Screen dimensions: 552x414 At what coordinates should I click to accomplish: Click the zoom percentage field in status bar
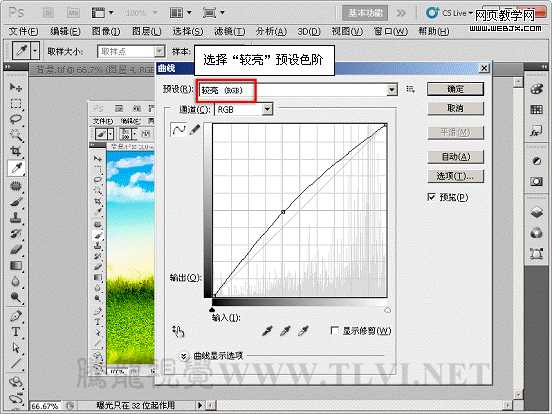45,406
